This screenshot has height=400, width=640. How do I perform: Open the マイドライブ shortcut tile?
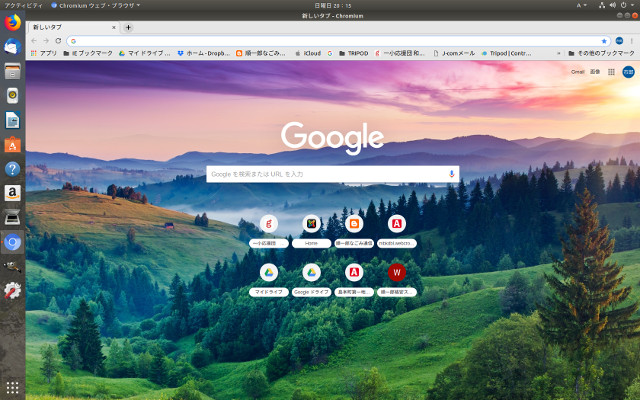[x=269, y=272]
